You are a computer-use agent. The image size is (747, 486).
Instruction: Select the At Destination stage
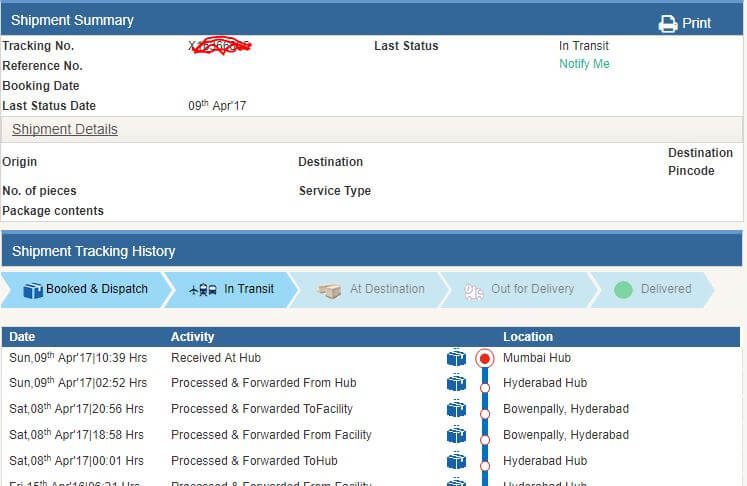click(x=370, y=289)
